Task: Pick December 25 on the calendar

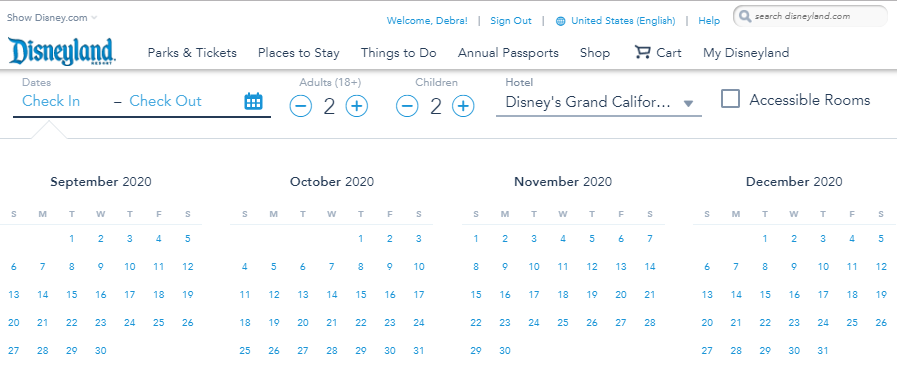Action: [852, 323]
